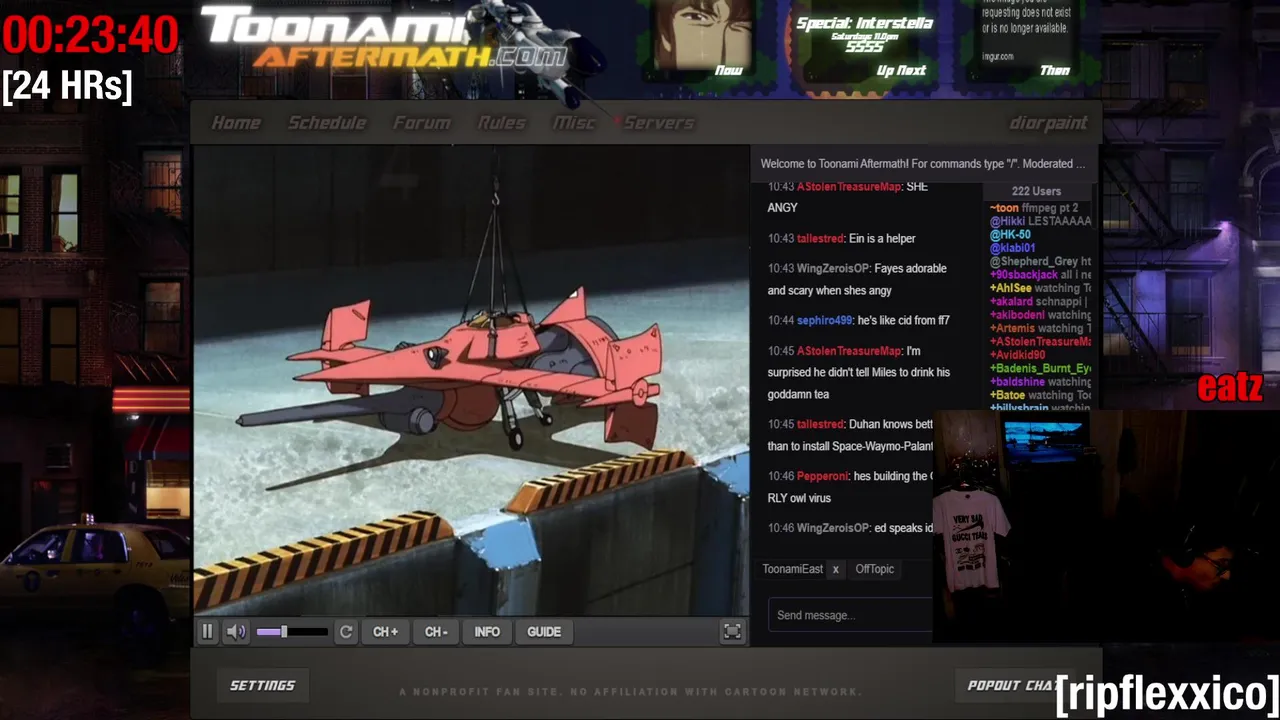The image size is (1280, 720).
Task: Click WingZeroisOP name on Fayes message
Action: pos(833,269)
